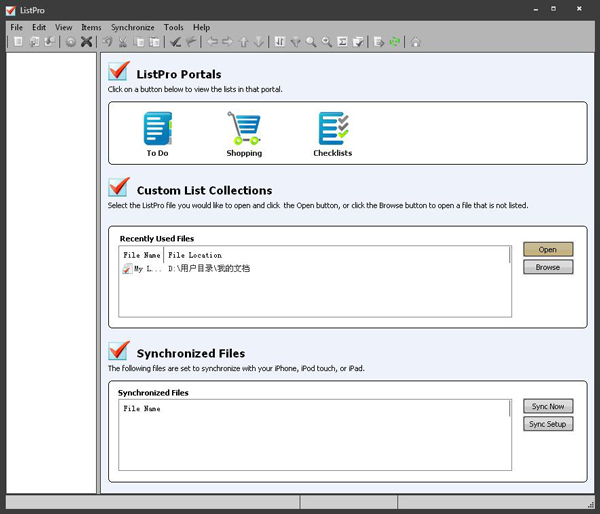This screenshot has height=514, width=600.
Task: Open the Items menu
Action: [91, 27]
